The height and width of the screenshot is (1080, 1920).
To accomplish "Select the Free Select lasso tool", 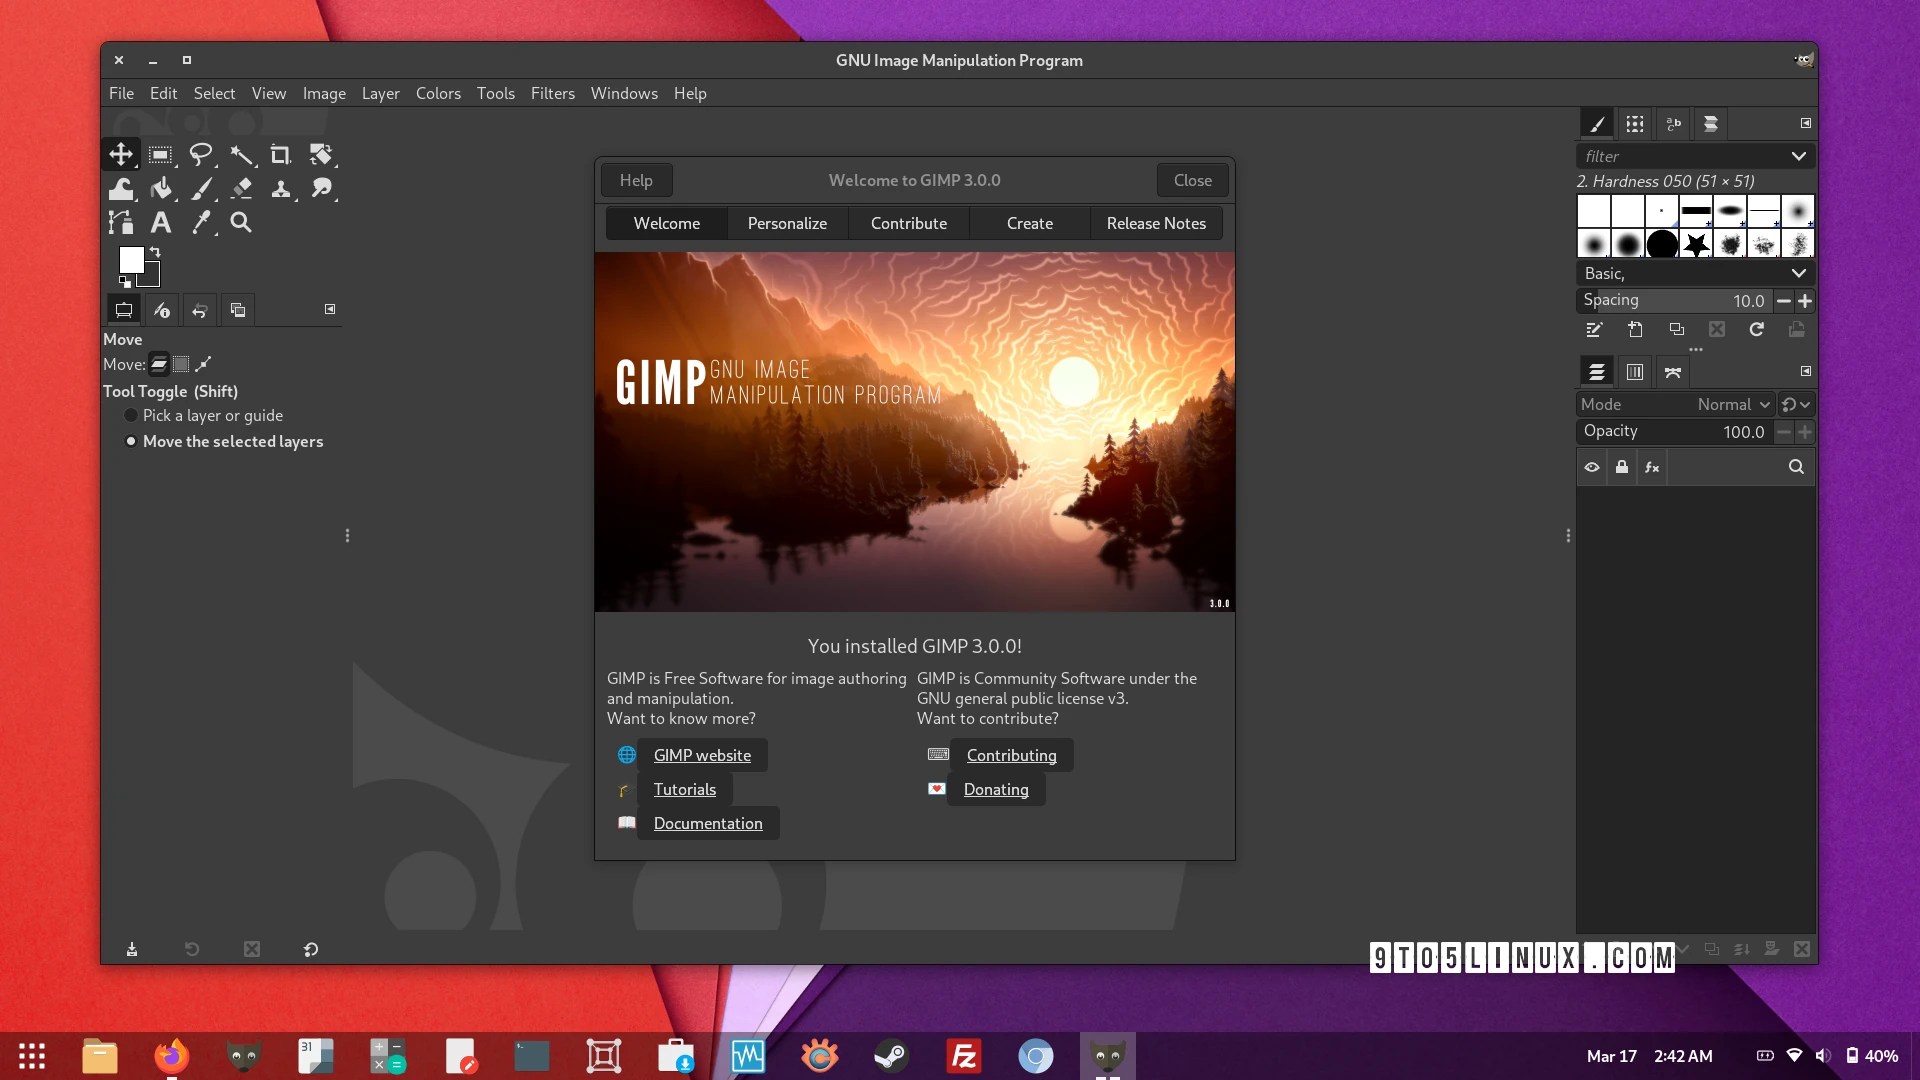I will pos(200,155).
